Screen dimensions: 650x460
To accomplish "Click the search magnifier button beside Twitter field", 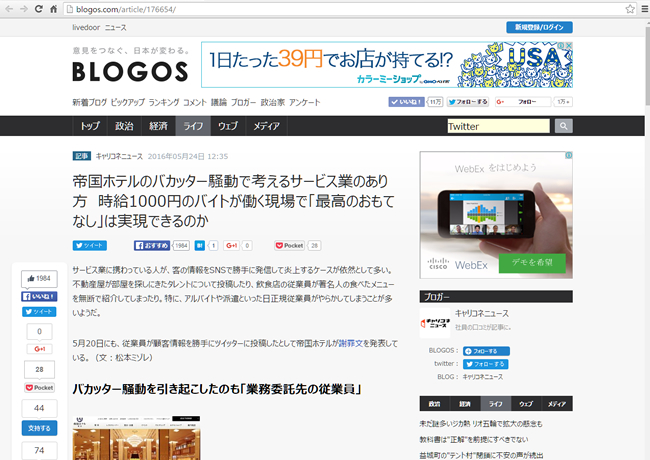I will (563, 126).
